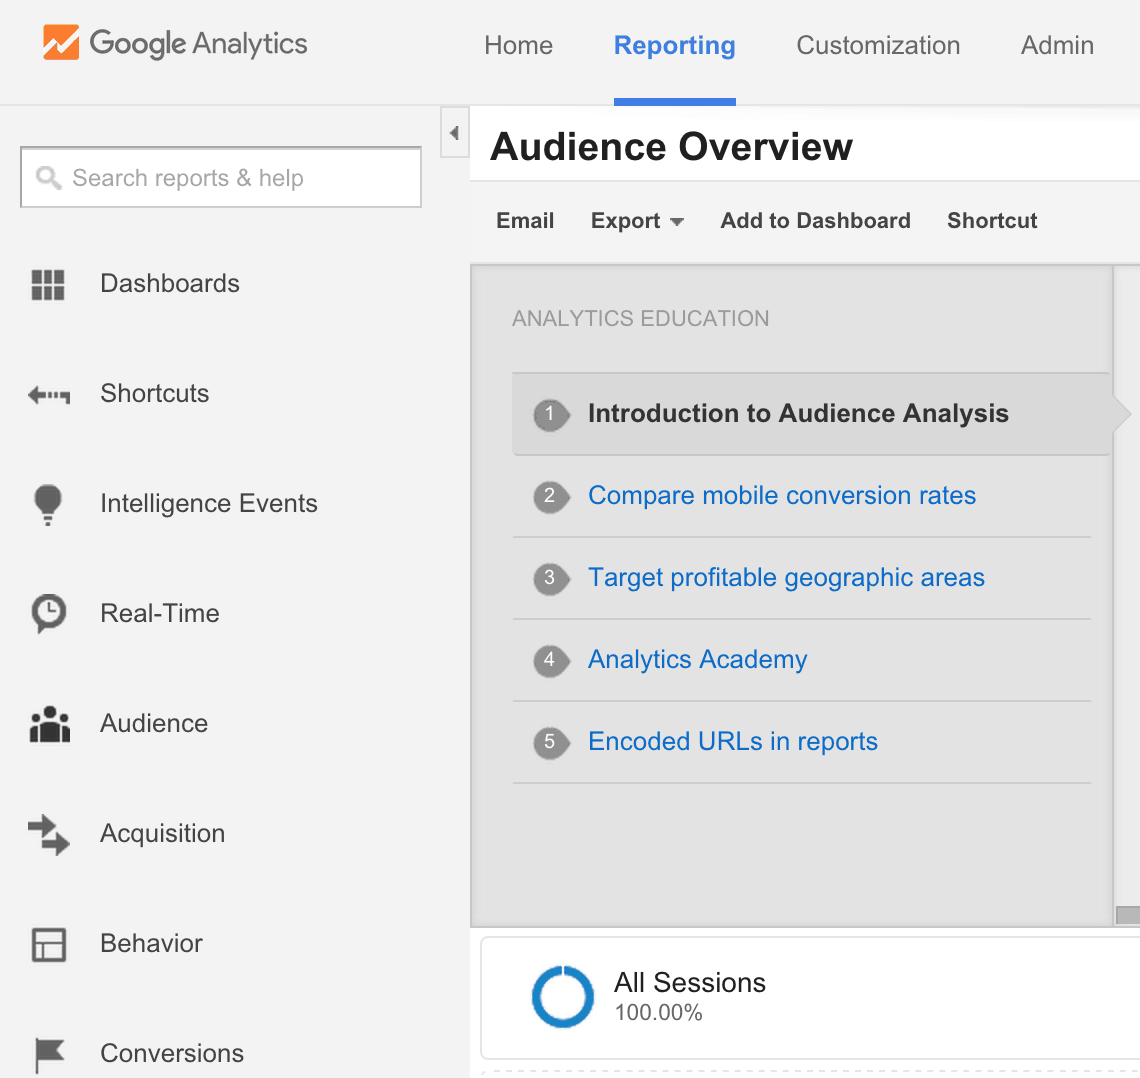1140x1078 pixels.
Task: Click the search magnifier icon
Action: coord(48,177)
